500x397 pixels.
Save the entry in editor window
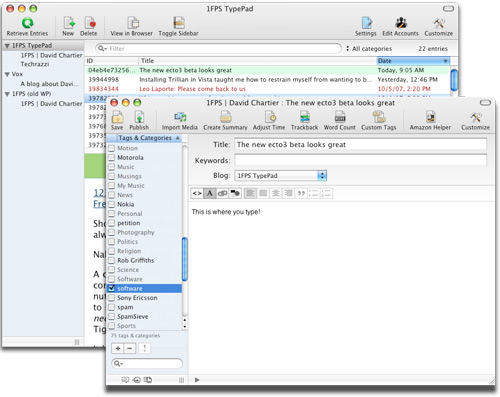(117, 121)
